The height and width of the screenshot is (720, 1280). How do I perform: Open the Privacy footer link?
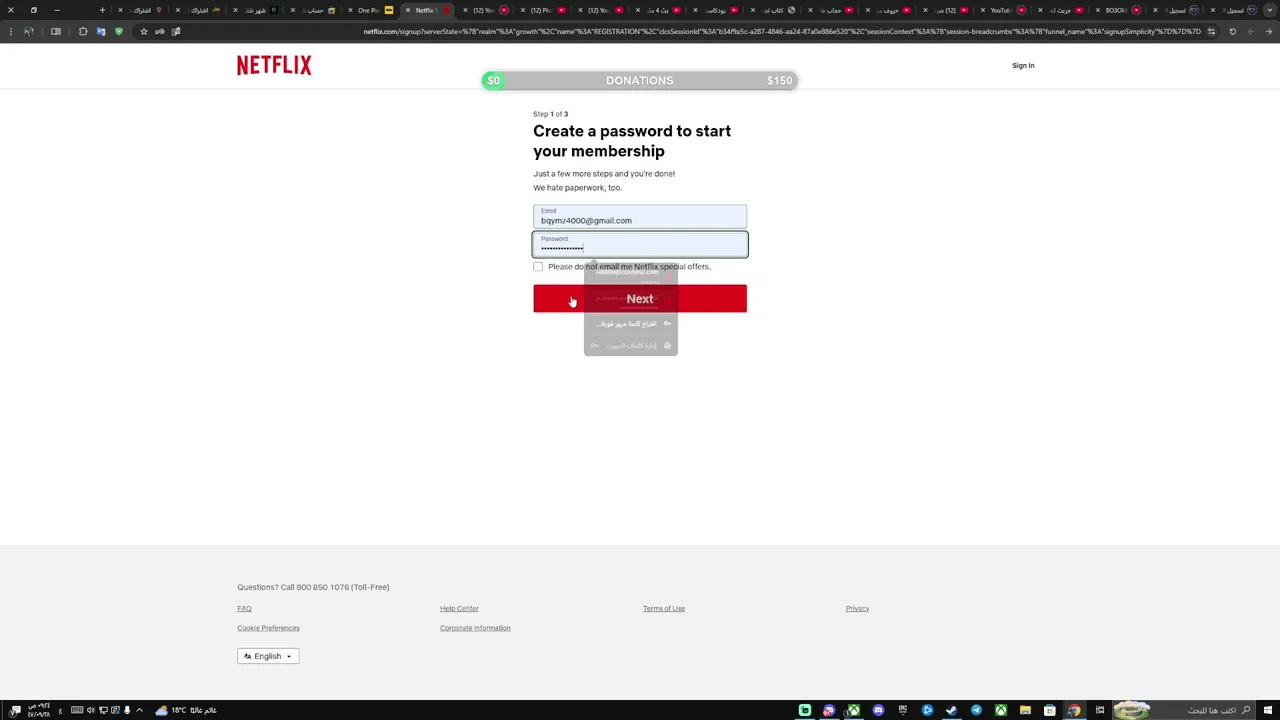(857, 608)
